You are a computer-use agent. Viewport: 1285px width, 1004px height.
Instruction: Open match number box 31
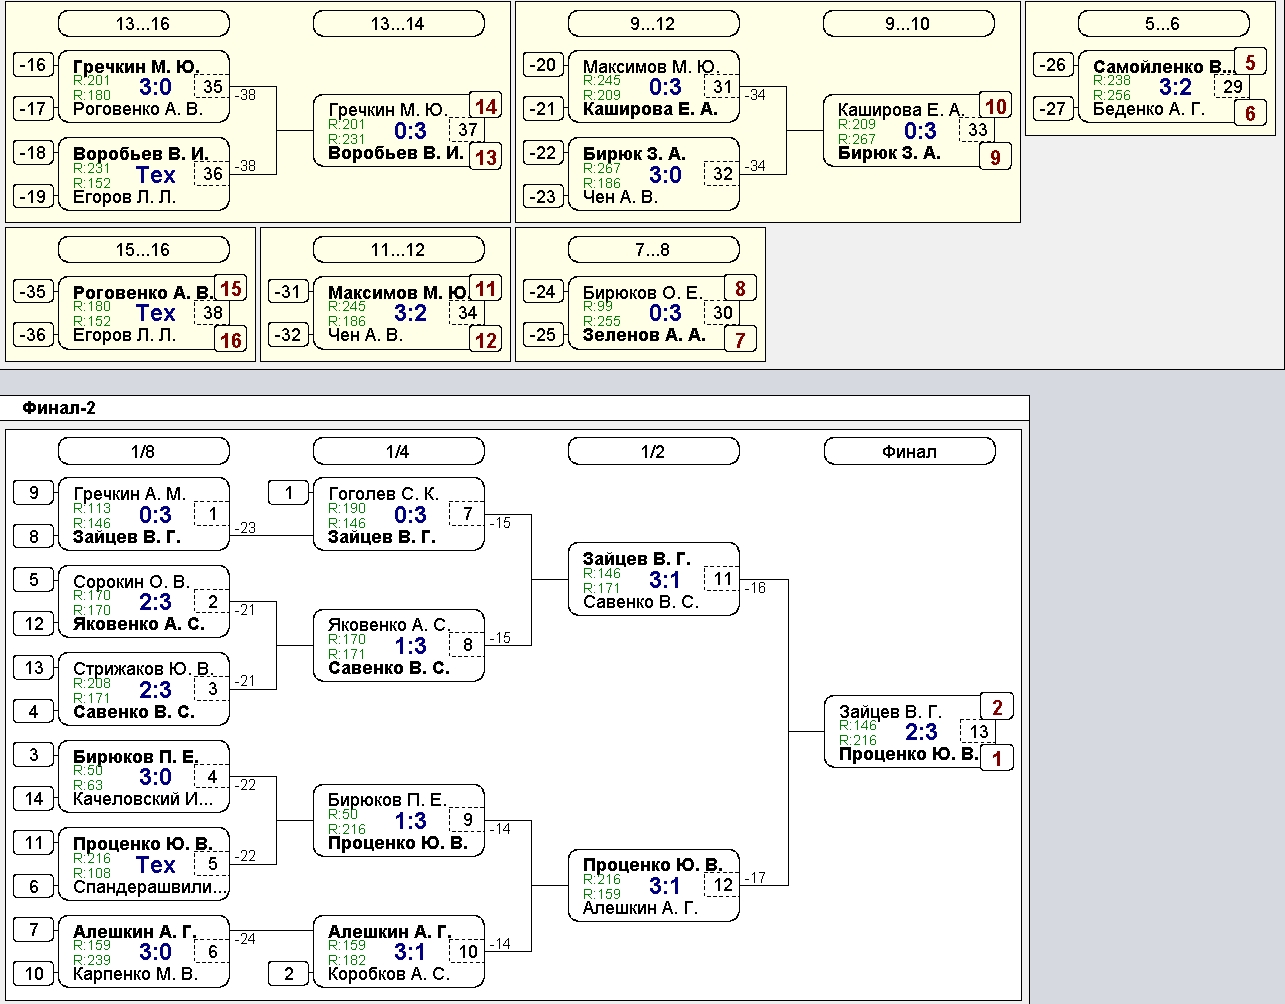[x=723, y=87]
